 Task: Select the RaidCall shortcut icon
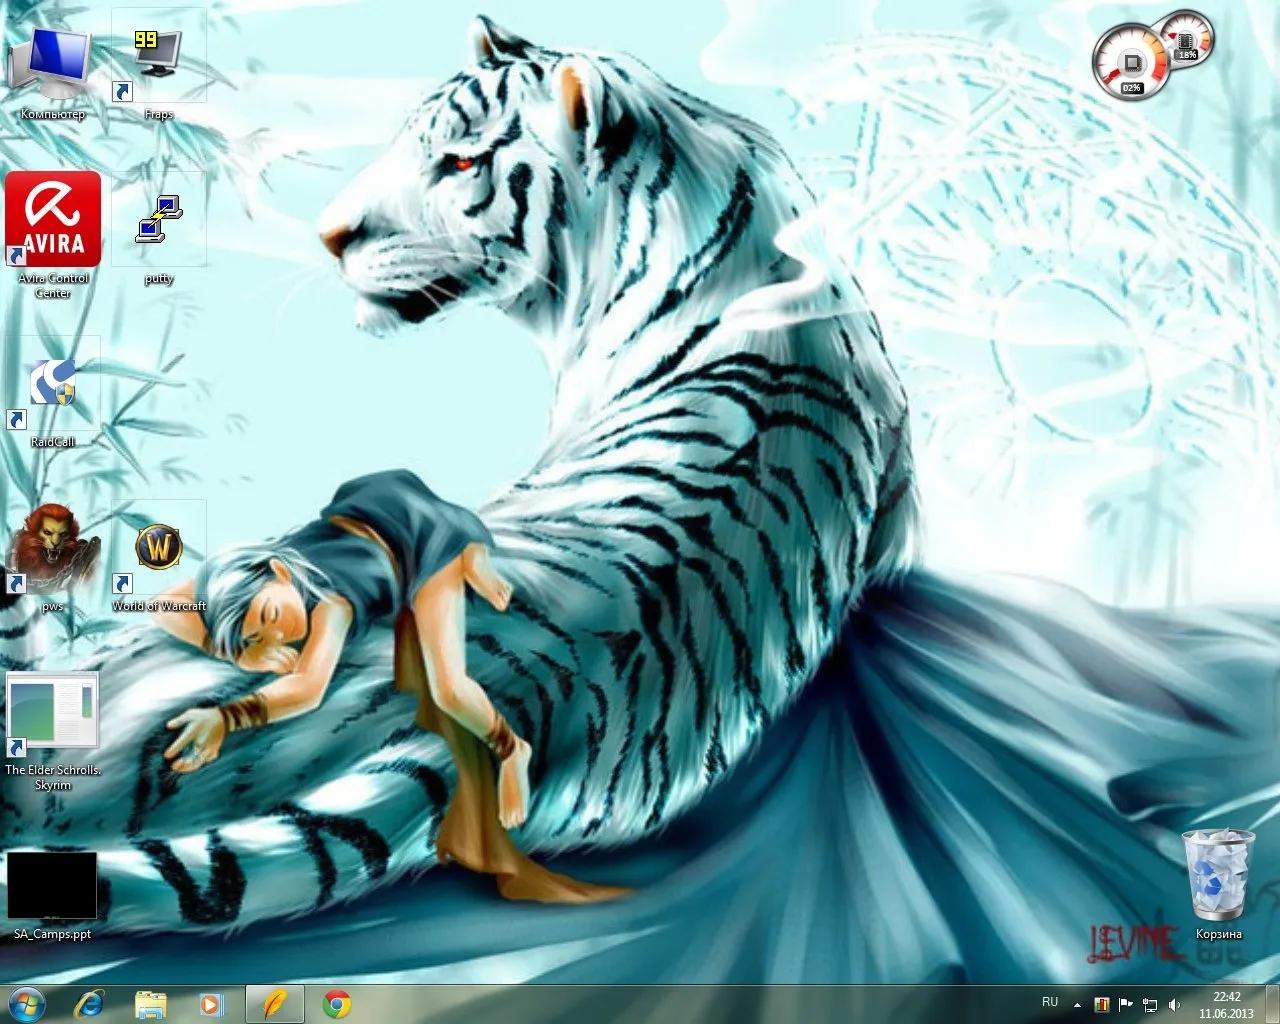53,385
